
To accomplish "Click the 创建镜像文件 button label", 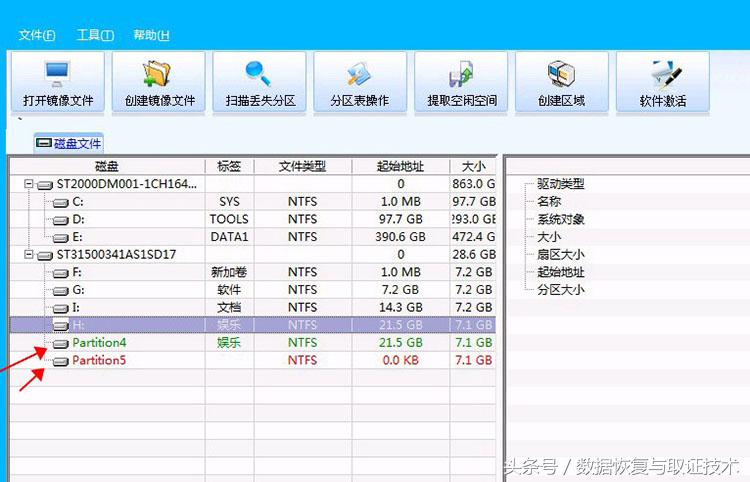I will [160, 100].
